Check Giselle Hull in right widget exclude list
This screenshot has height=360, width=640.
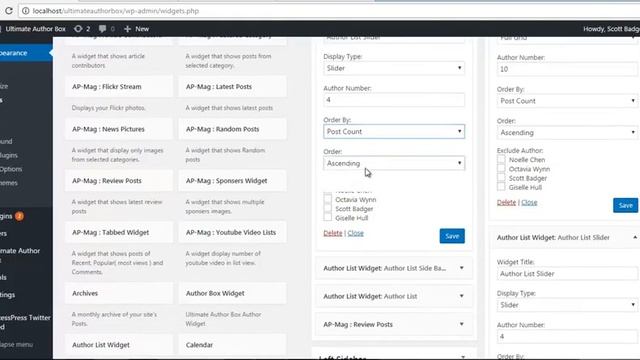point(501,187)
